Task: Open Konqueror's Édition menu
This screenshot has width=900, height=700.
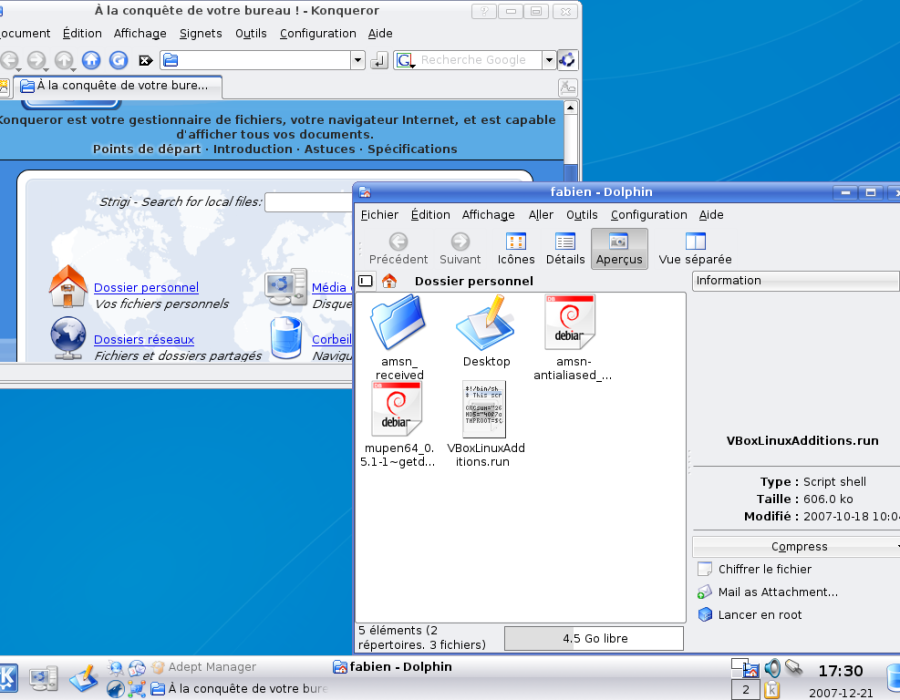Action: pyautogui.click(x=82, y=33)
